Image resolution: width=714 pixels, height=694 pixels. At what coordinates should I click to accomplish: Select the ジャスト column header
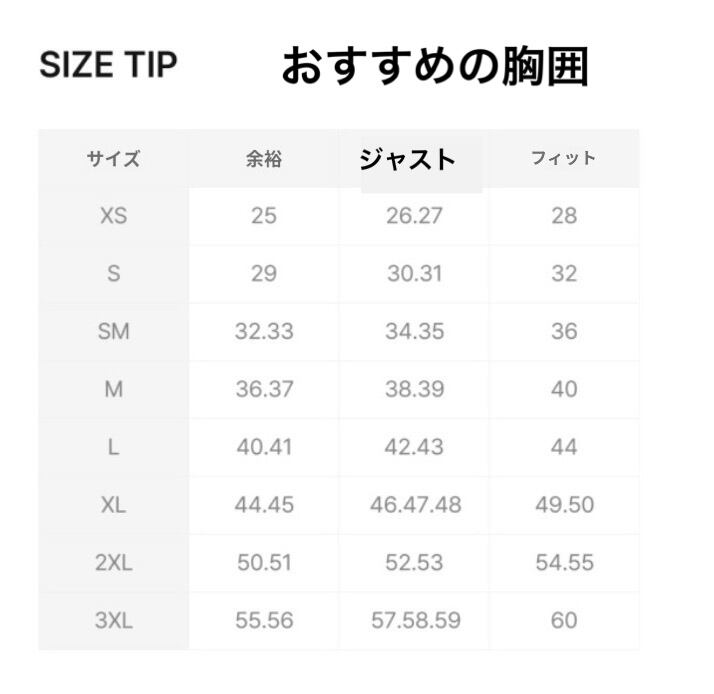[x=407, y=159]
